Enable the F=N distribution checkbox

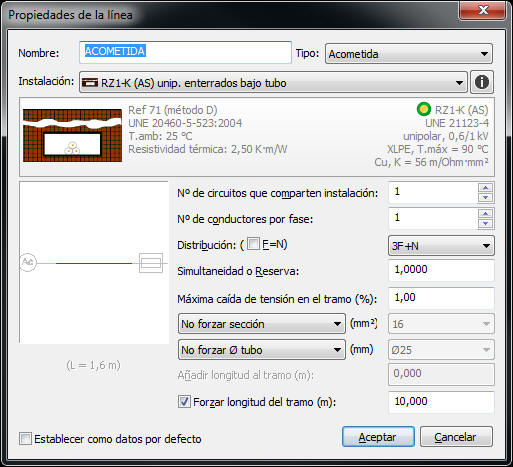[x=253, y=244]
